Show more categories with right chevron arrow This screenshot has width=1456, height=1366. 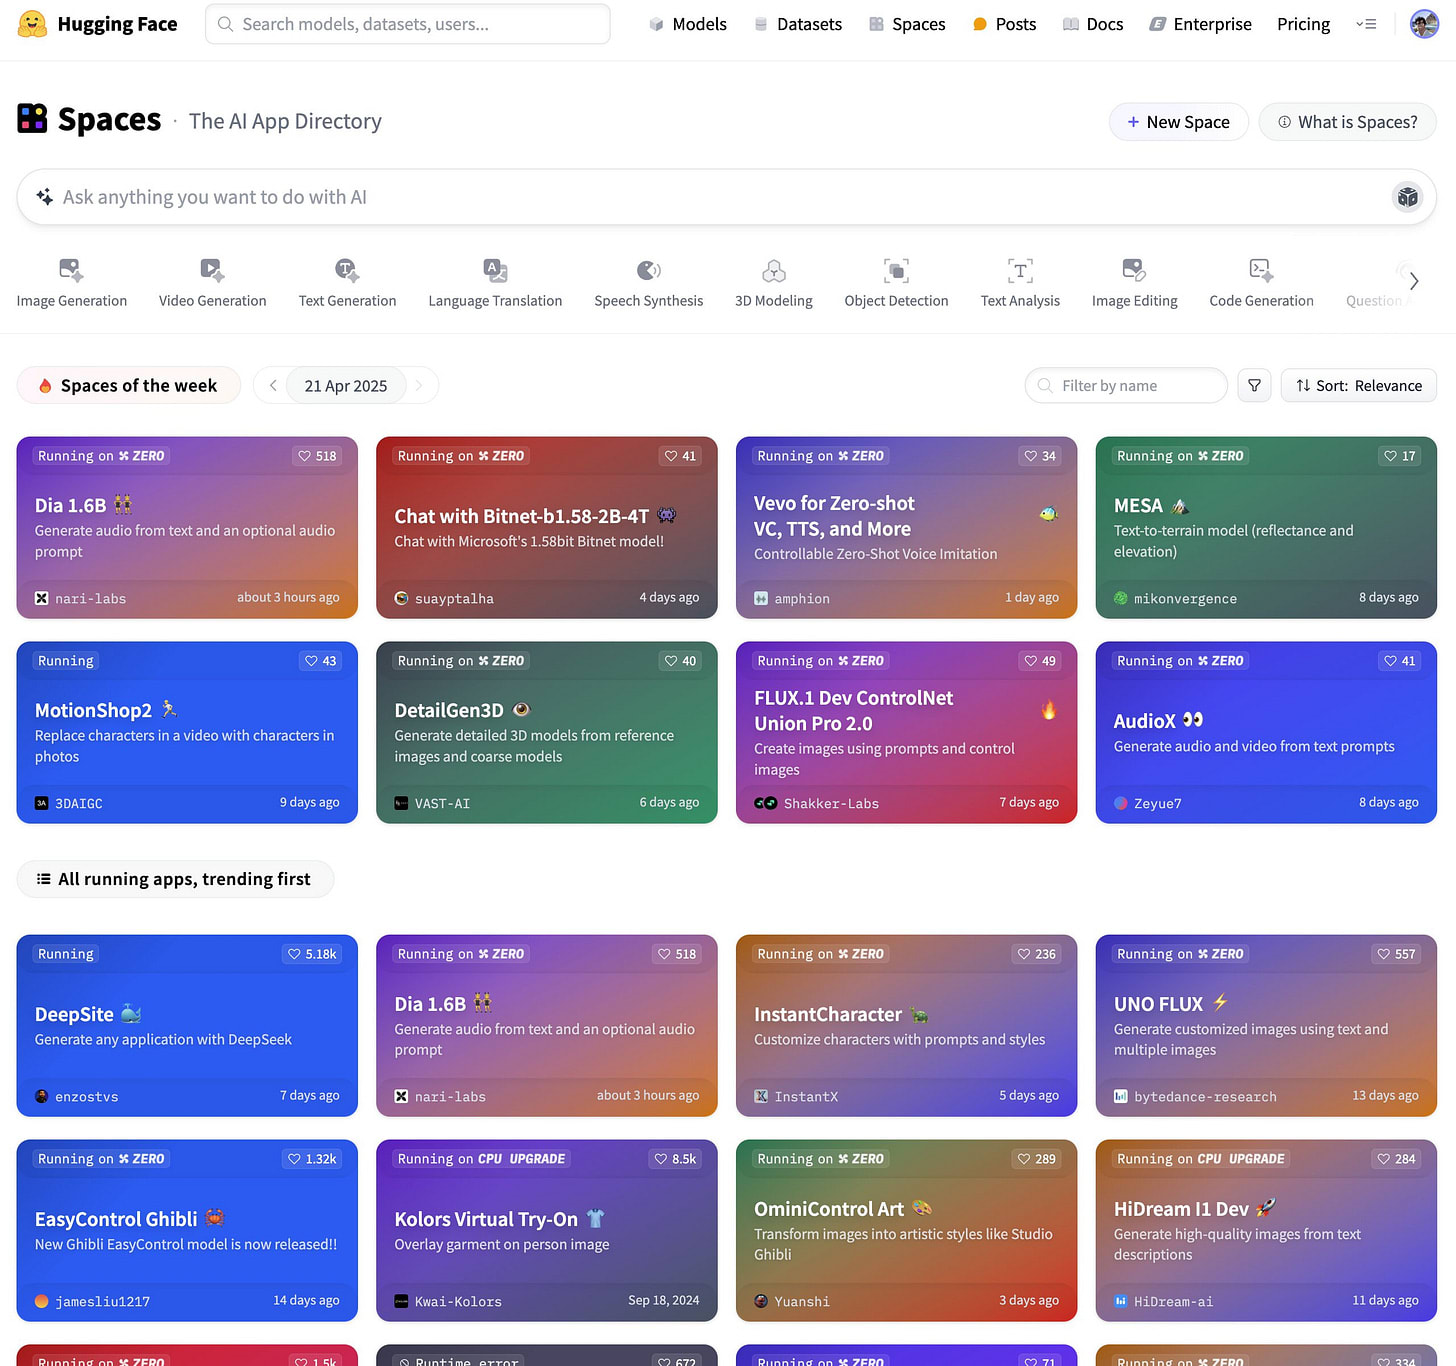(x=1413, y=281)
